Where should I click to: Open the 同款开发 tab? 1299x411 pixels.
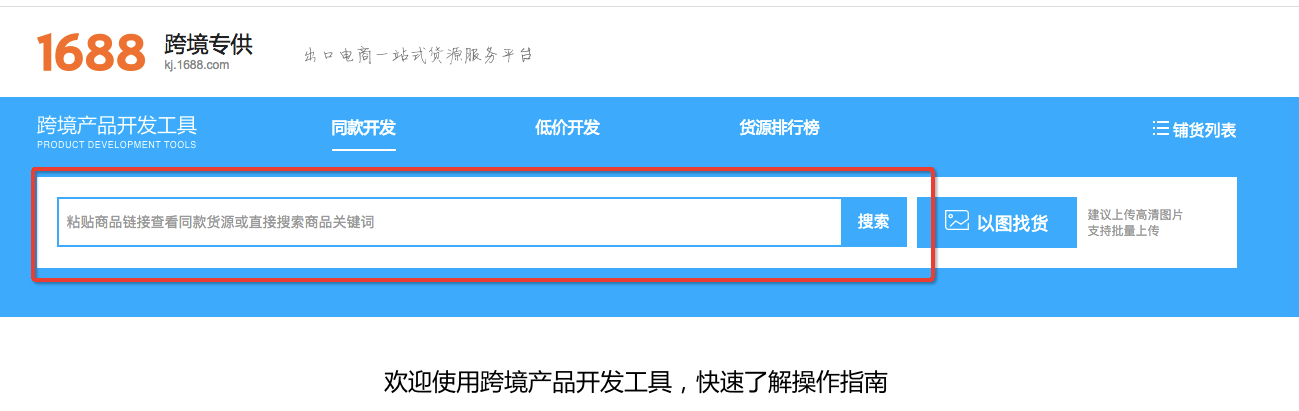(364, 128)
